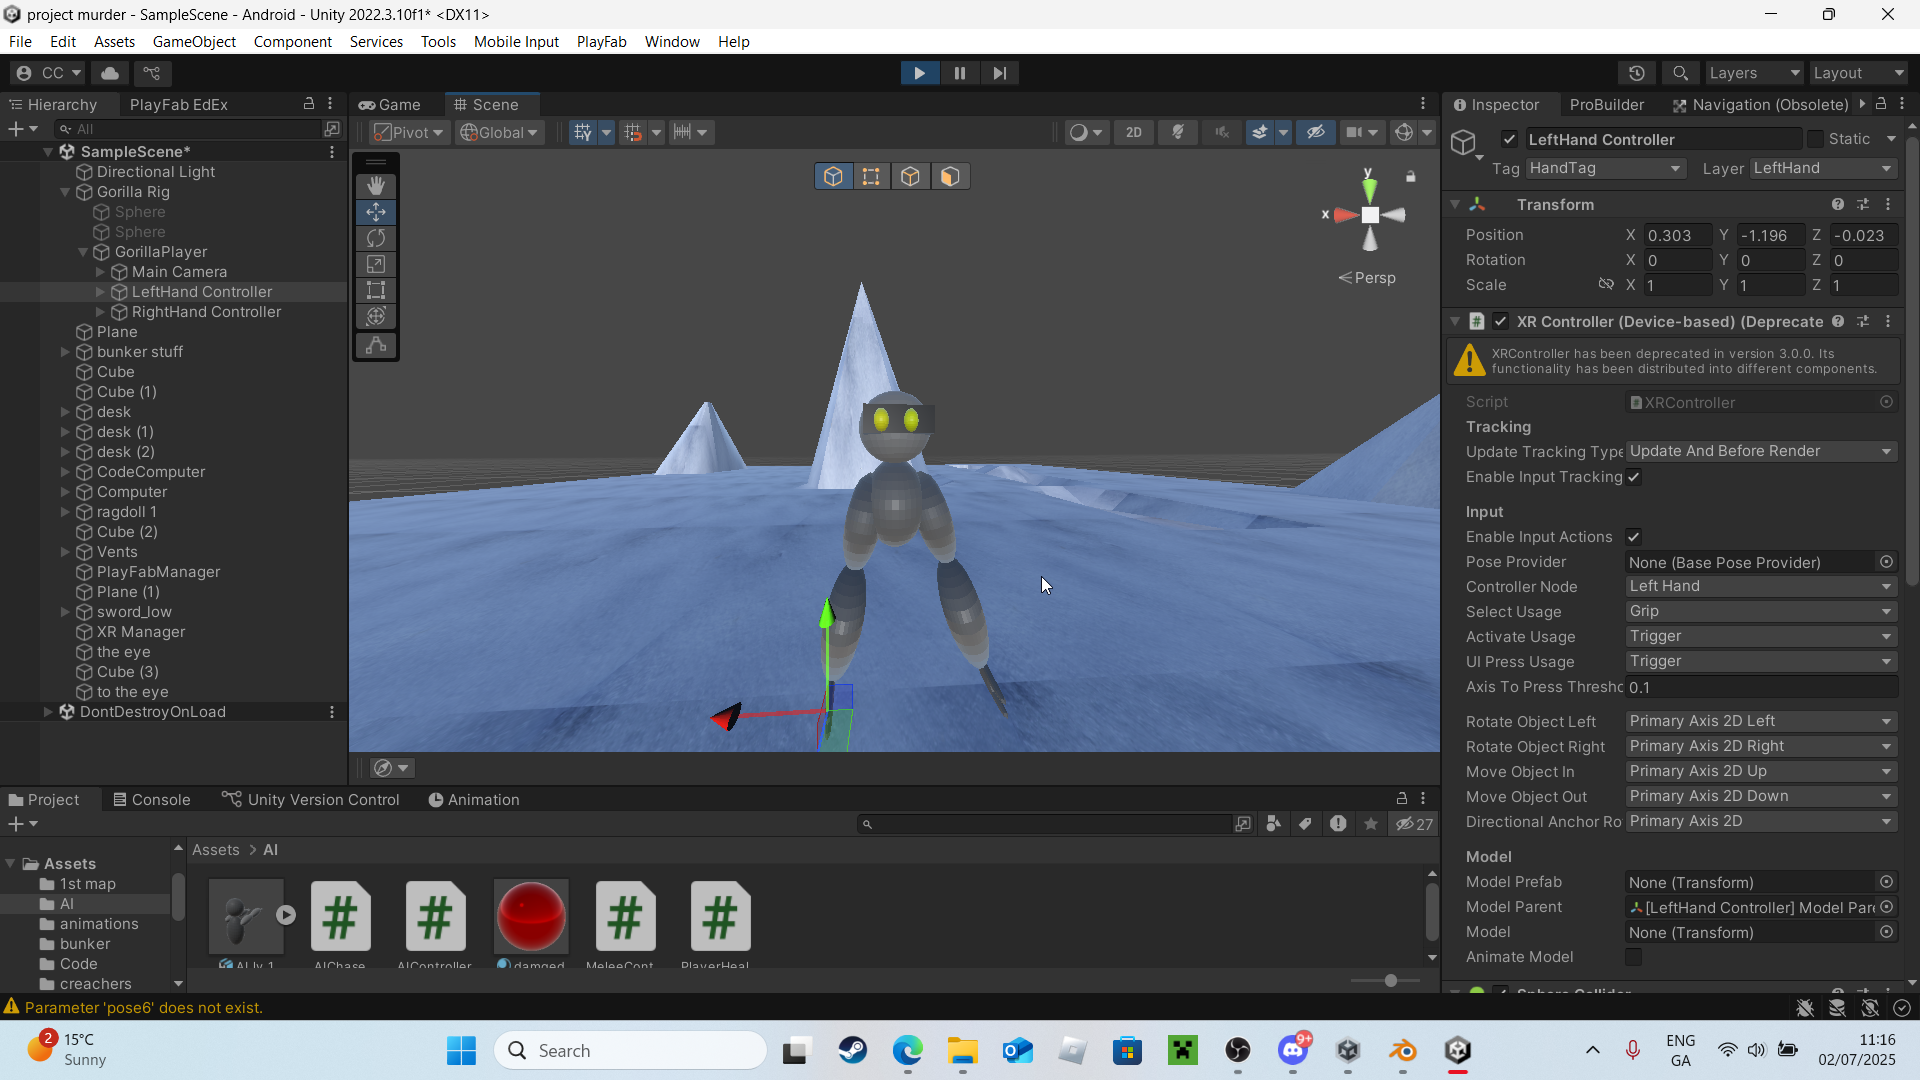Image resolution: width=1920 pixels, height=1080 pixels.
Task: Open the Controller Node dropdown
Action: (x=1760, y=587)
